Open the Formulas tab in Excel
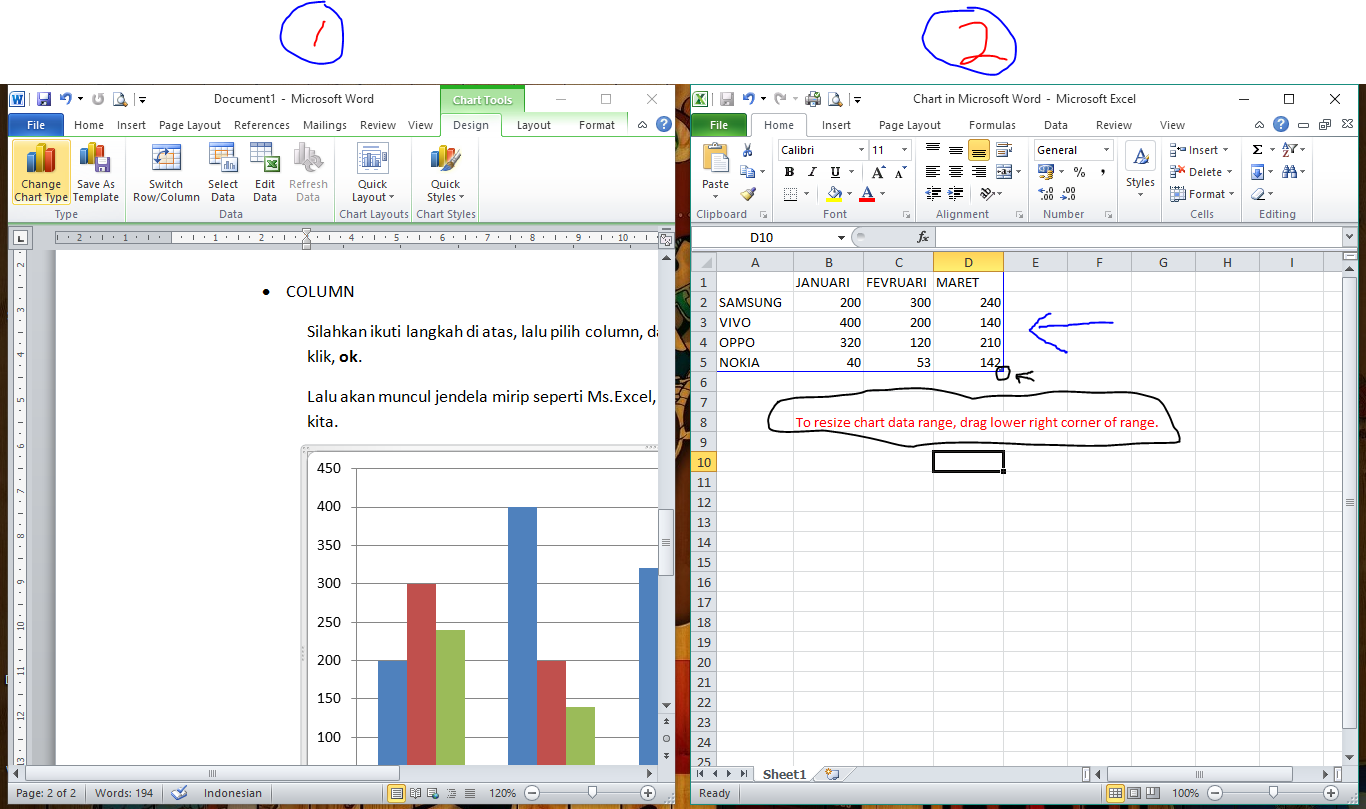 992,124
